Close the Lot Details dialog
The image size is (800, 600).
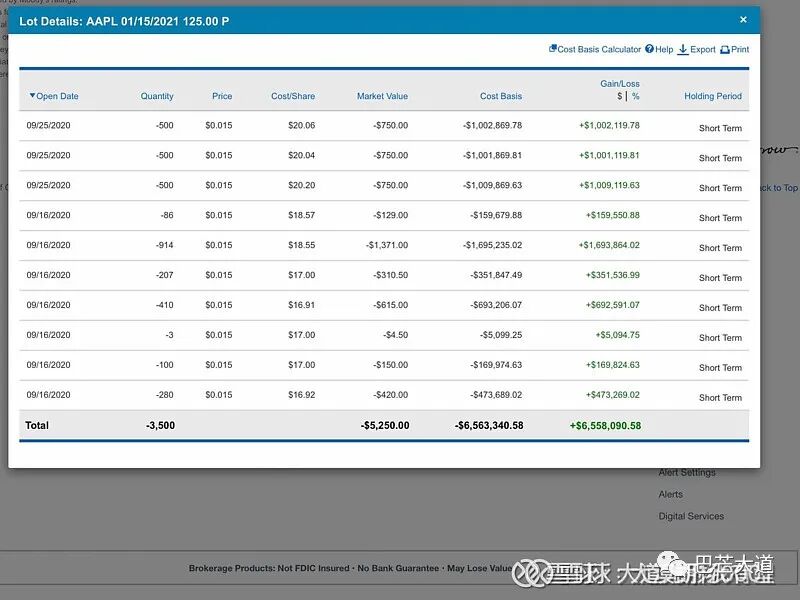click(743, 19)
